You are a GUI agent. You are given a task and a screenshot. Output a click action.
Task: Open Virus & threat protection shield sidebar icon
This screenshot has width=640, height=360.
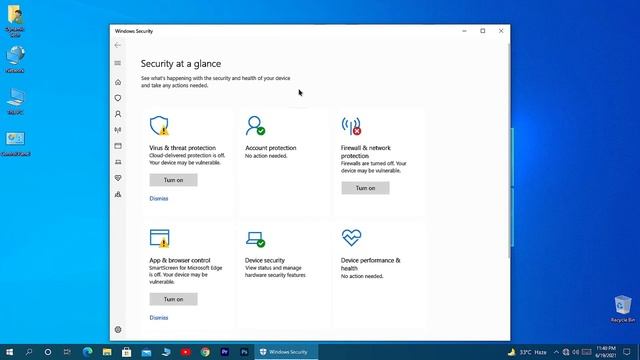point(118,98)
